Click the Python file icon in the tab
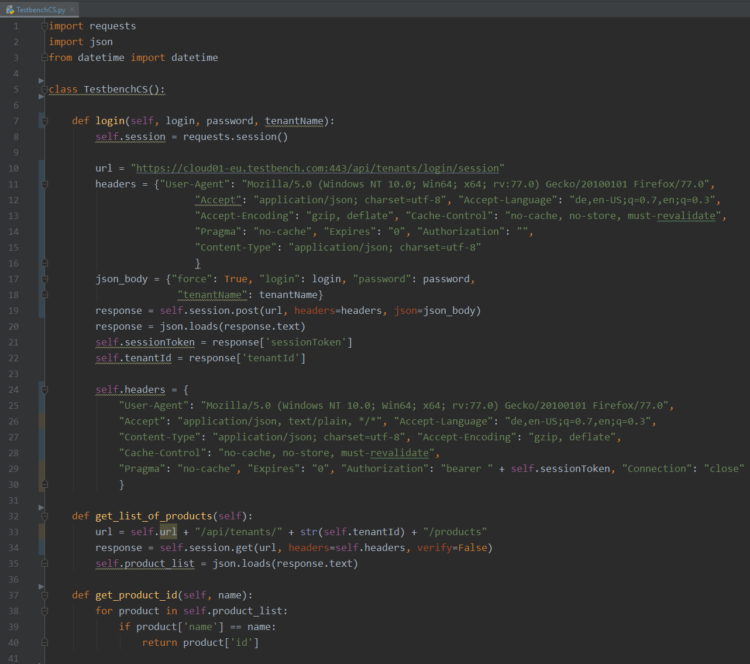Screen dimensions: 750x664 coord(10,10)
